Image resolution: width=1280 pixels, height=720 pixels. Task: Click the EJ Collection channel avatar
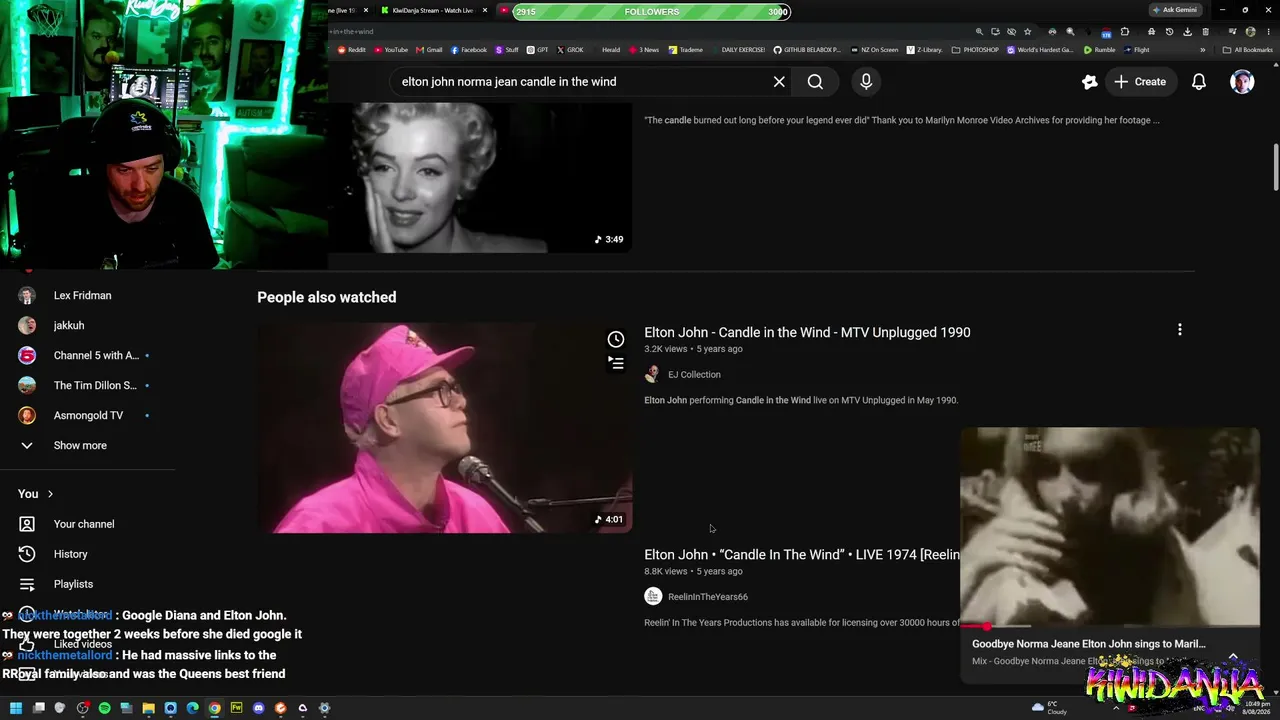pos(652,374)
